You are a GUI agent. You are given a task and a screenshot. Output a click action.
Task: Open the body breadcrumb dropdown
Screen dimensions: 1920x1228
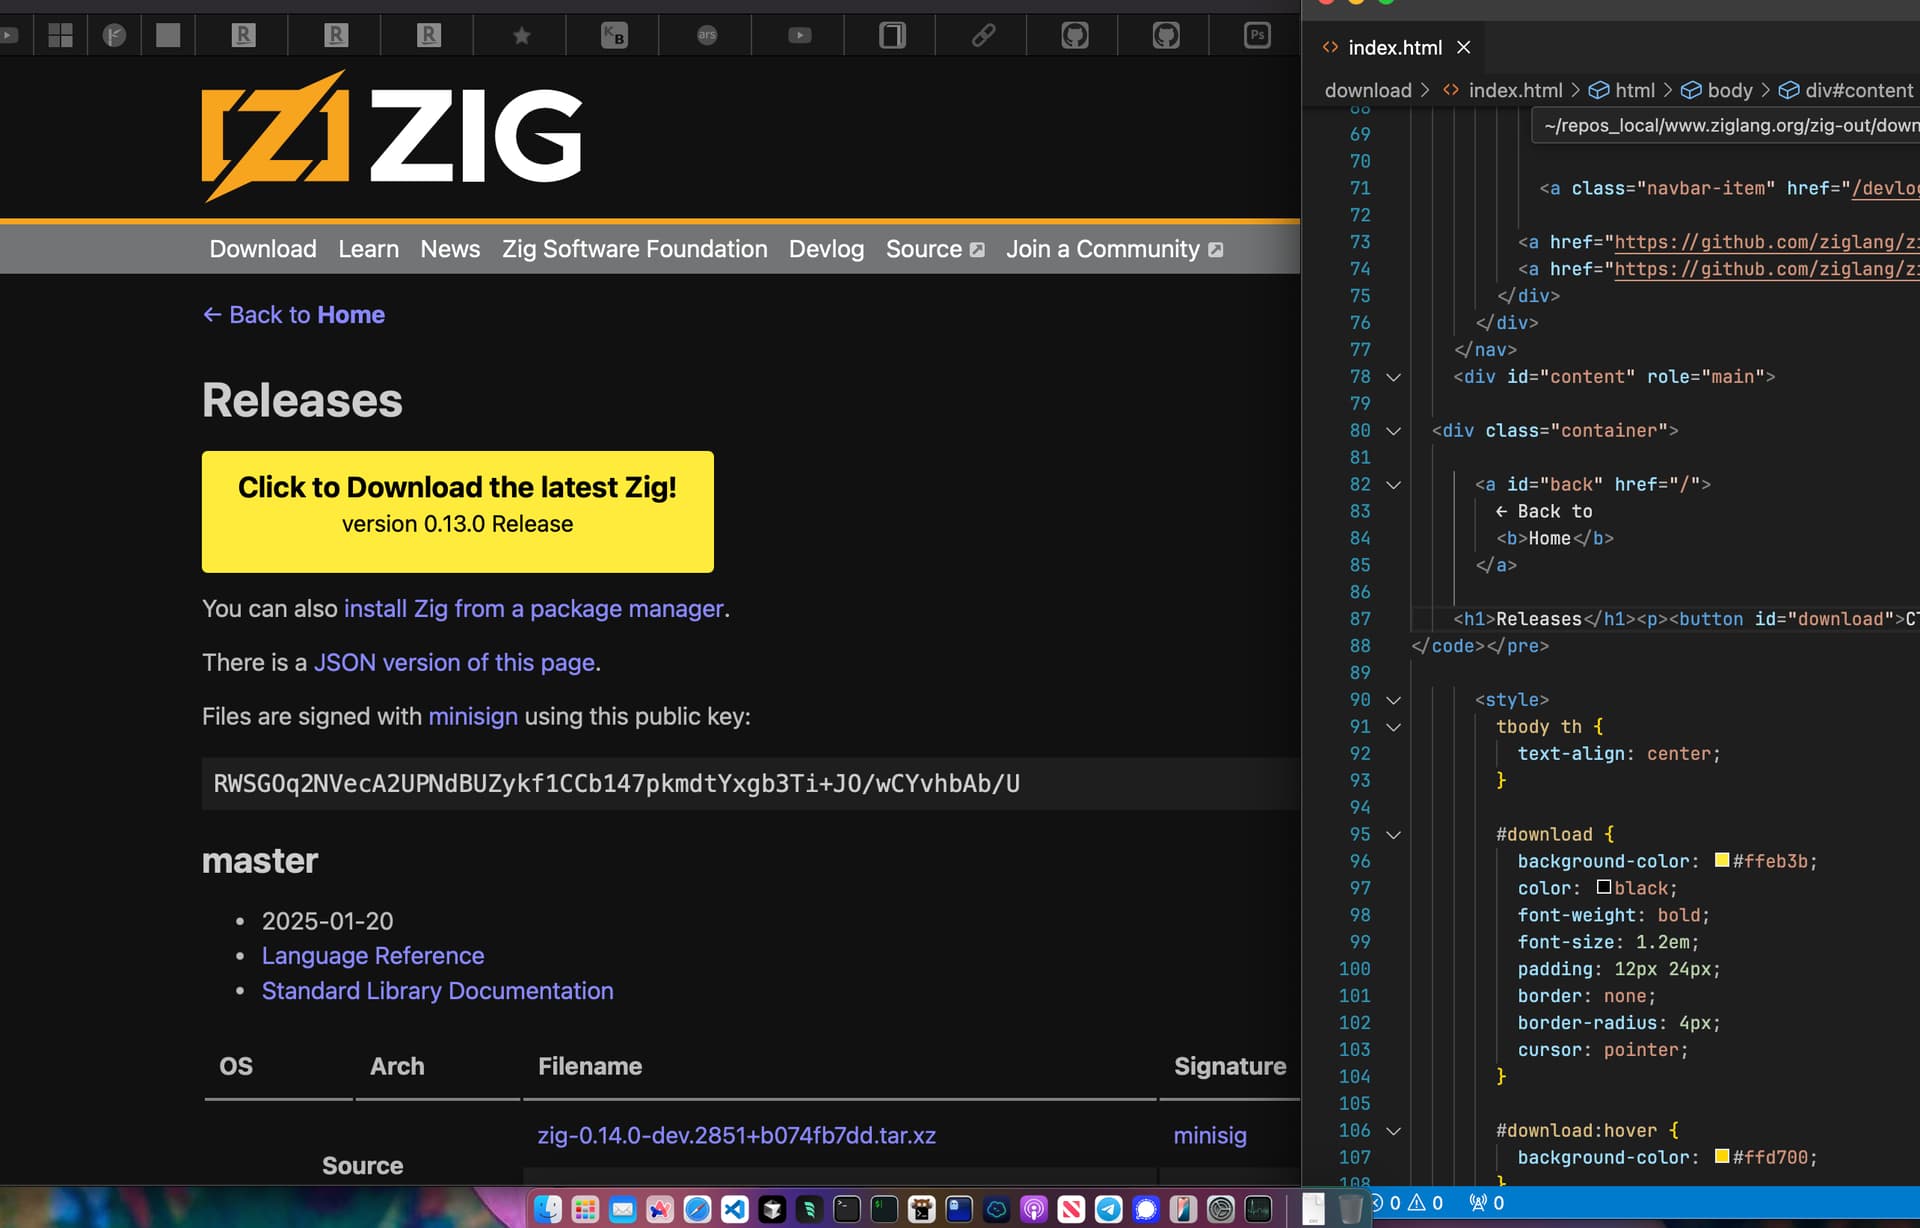(1717, 90)
